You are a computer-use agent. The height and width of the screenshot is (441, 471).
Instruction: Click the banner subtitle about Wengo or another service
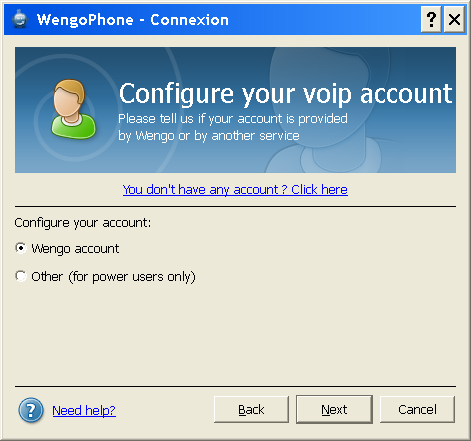click(233, 127)
